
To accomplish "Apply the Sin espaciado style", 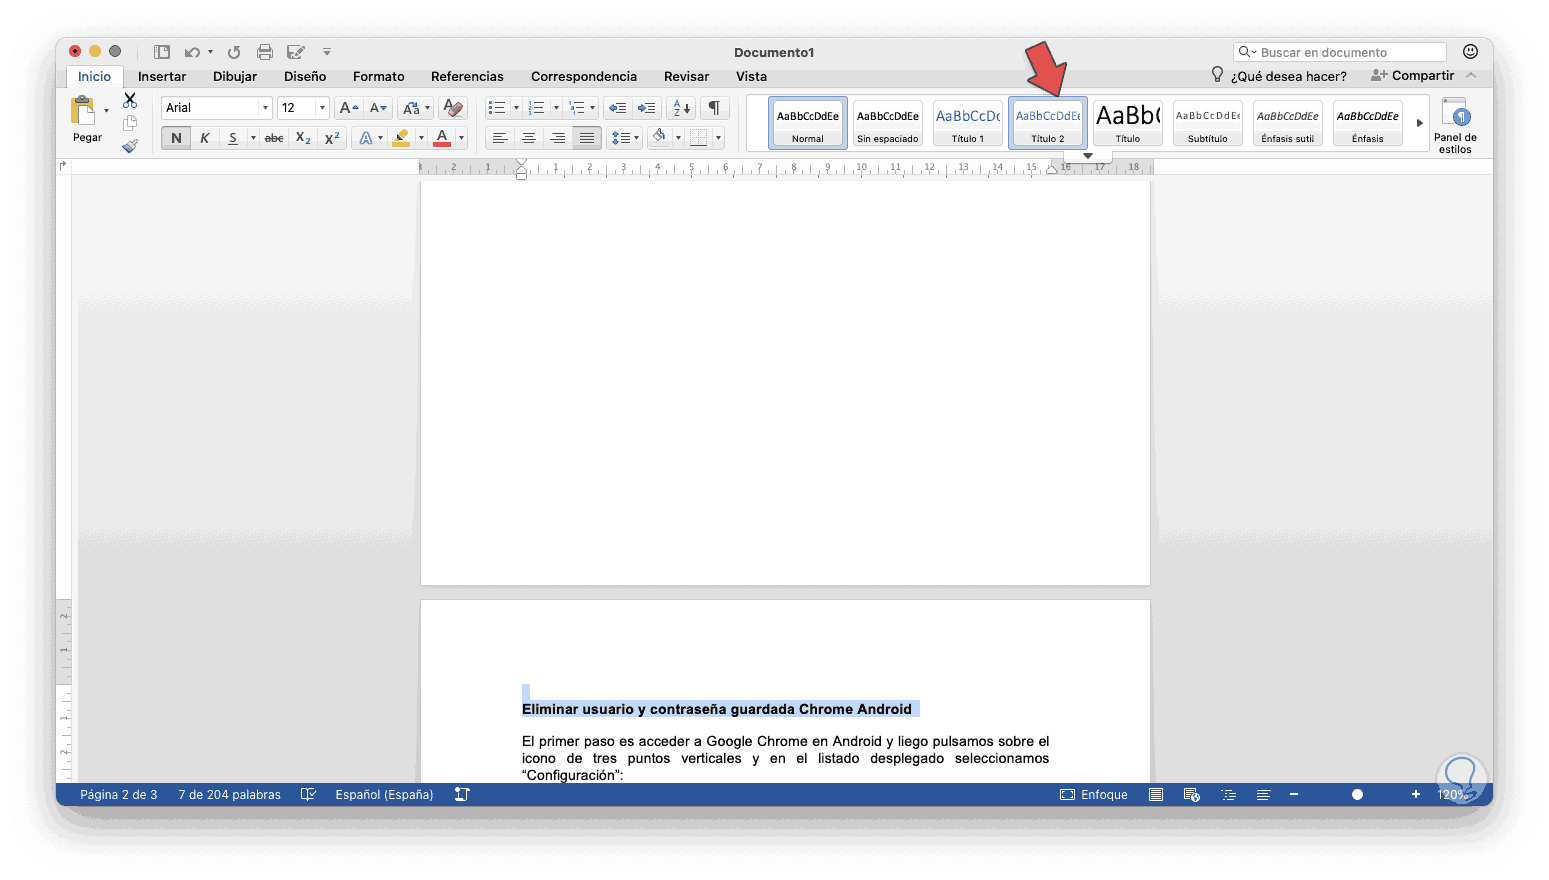I will point(888,123).
